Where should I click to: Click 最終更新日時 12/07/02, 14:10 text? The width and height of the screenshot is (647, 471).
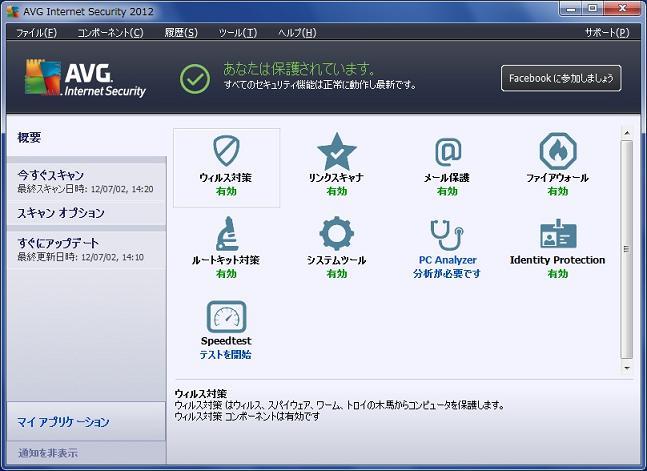pyautogui.click(x=80, y=257)
